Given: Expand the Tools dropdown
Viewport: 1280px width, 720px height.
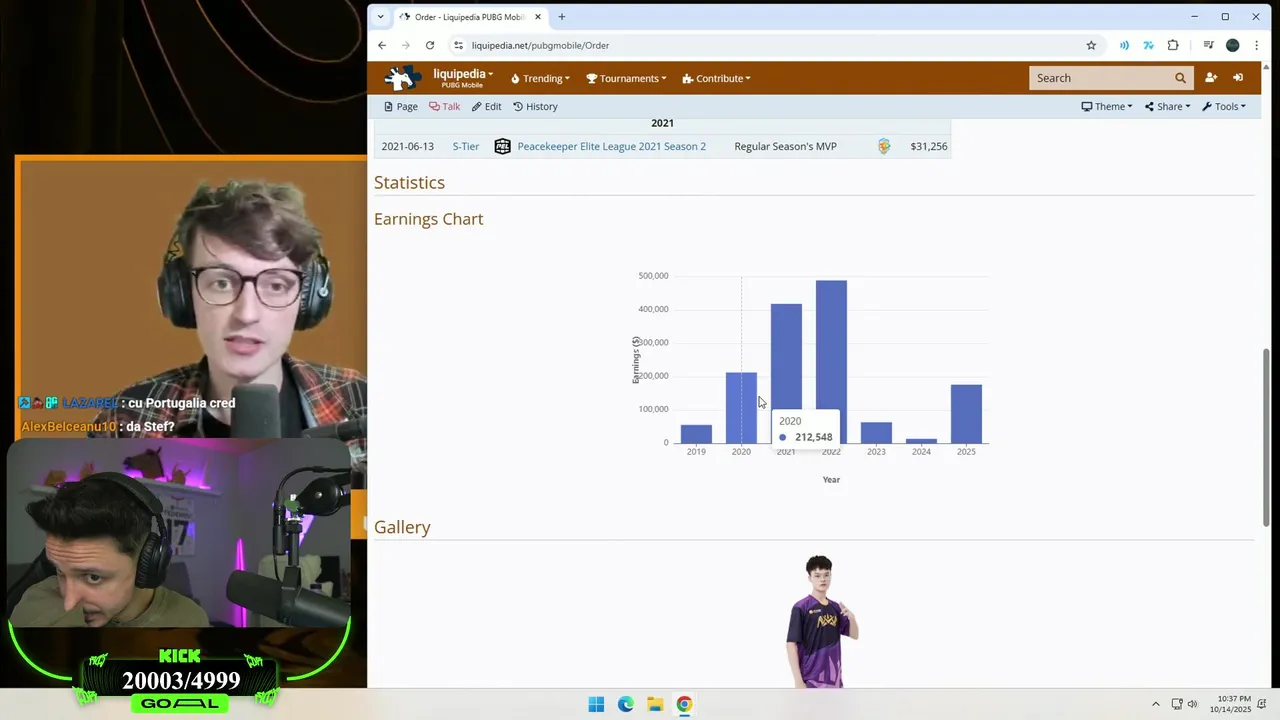Looking at the screenshot, I should pos(1224,106).
